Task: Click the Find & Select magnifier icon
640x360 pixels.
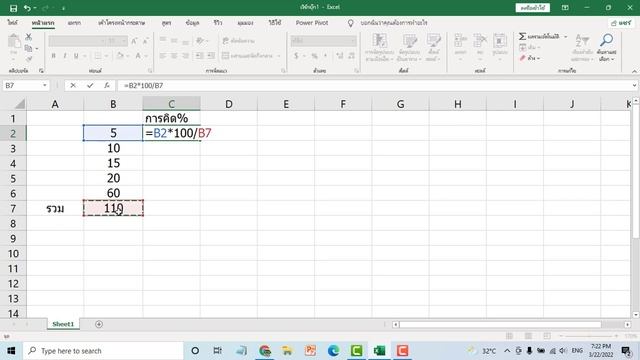Action: (607, 40)
